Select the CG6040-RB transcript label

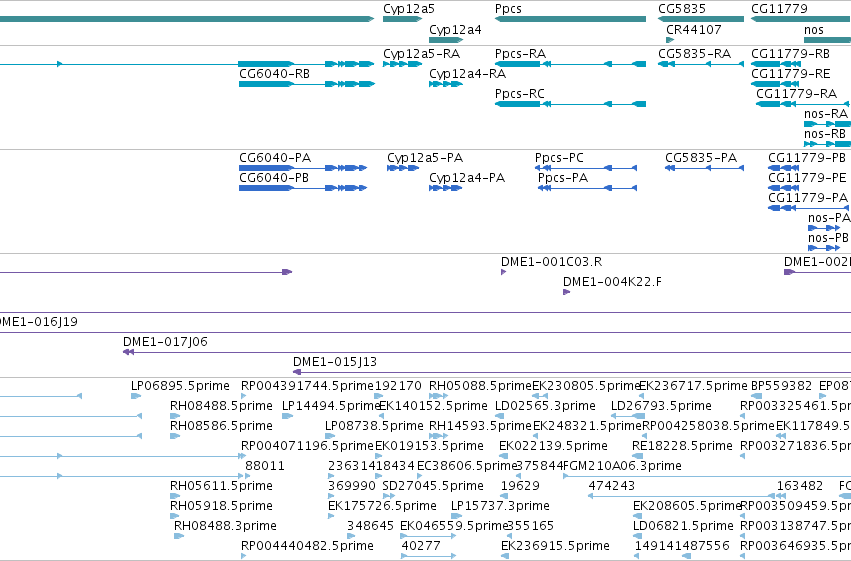(x=274, y=74)
